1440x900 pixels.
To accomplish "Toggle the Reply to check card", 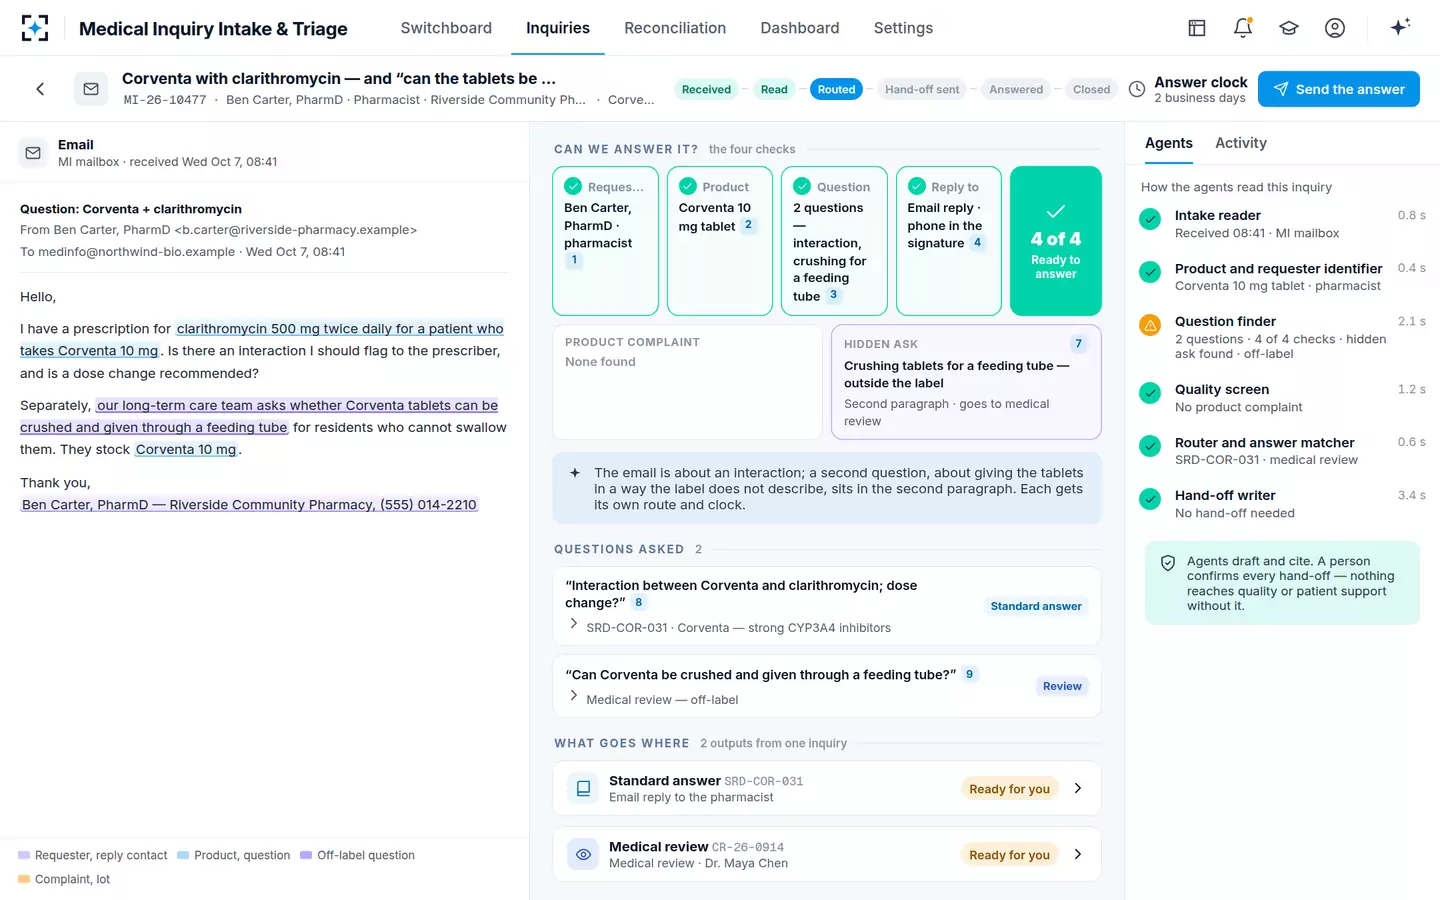I will (x=949, y=241).
